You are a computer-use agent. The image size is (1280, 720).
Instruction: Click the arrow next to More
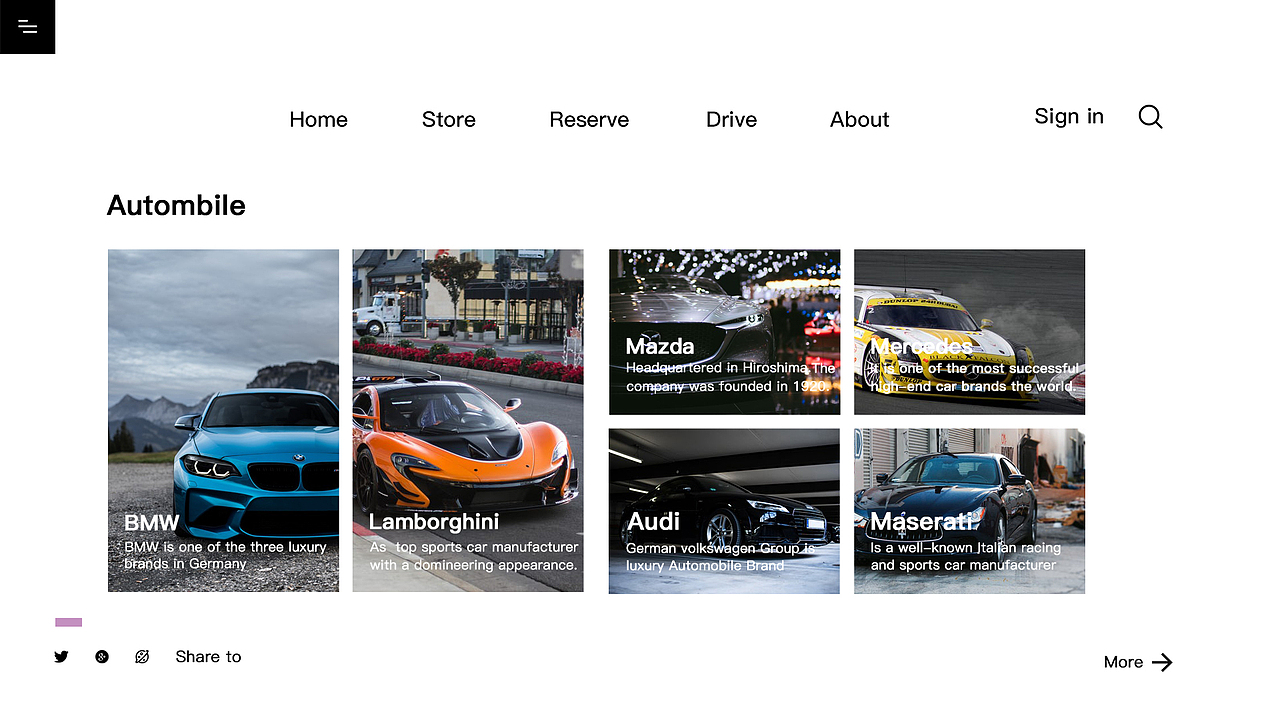(x=1162, y=662)
